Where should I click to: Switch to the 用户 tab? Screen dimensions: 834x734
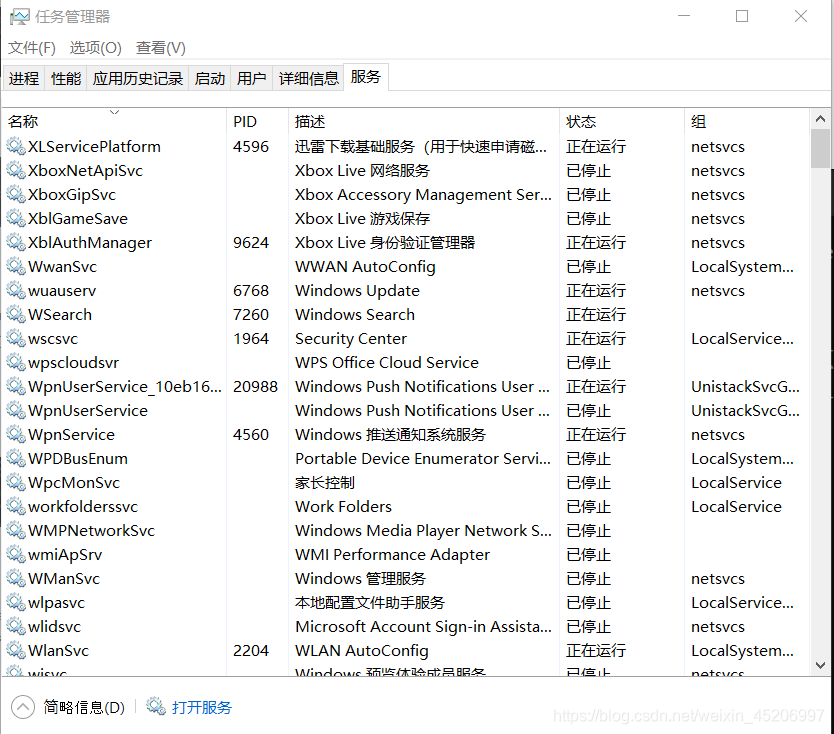(x=252, y=79)
